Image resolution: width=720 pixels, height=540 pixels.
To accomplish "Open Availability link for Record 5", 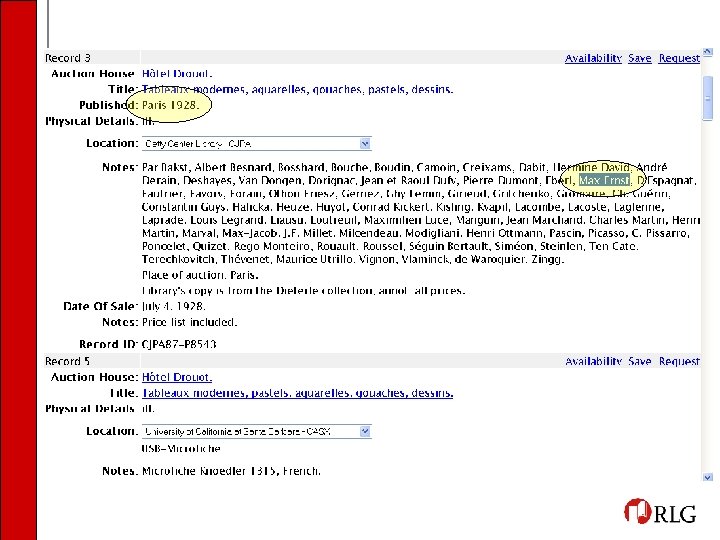I will (593, 361).
